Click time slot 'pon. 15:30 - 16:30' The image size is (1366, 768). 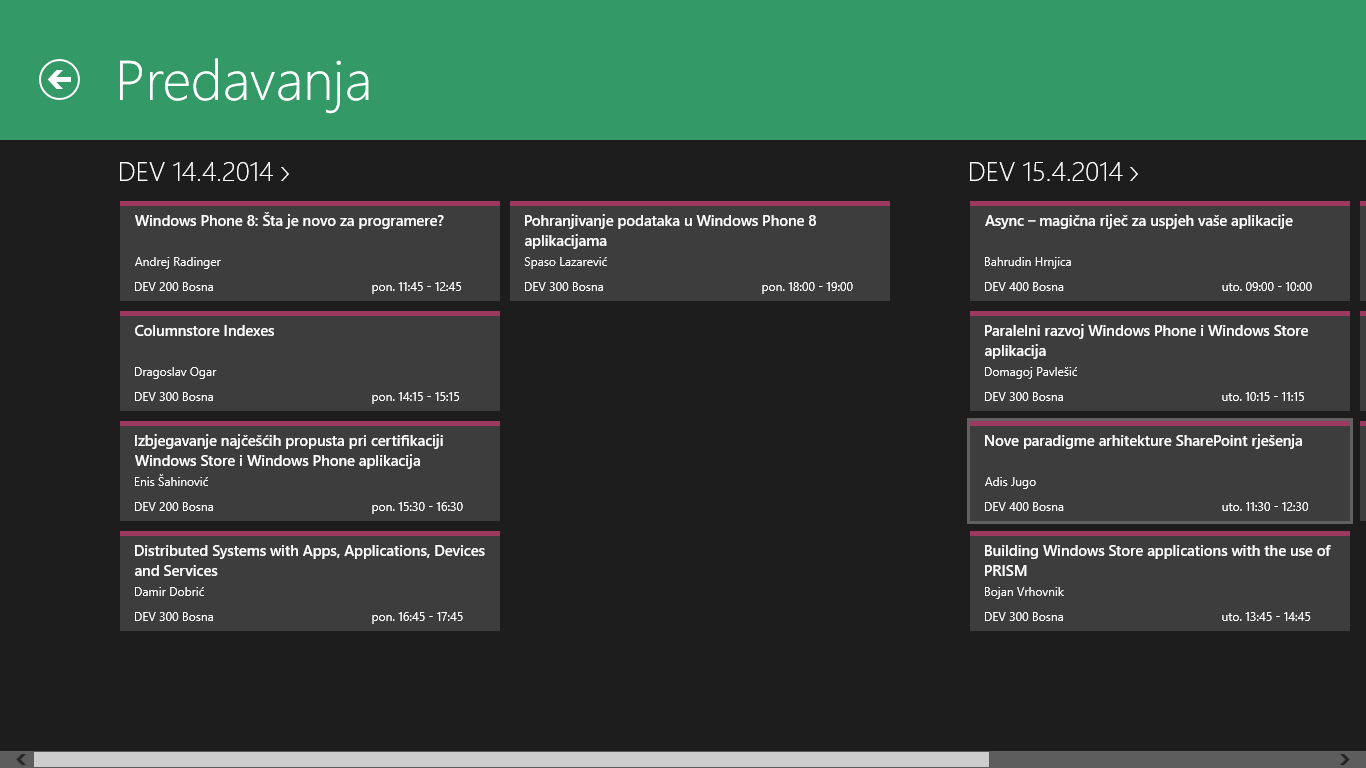(x=418, y=507)
